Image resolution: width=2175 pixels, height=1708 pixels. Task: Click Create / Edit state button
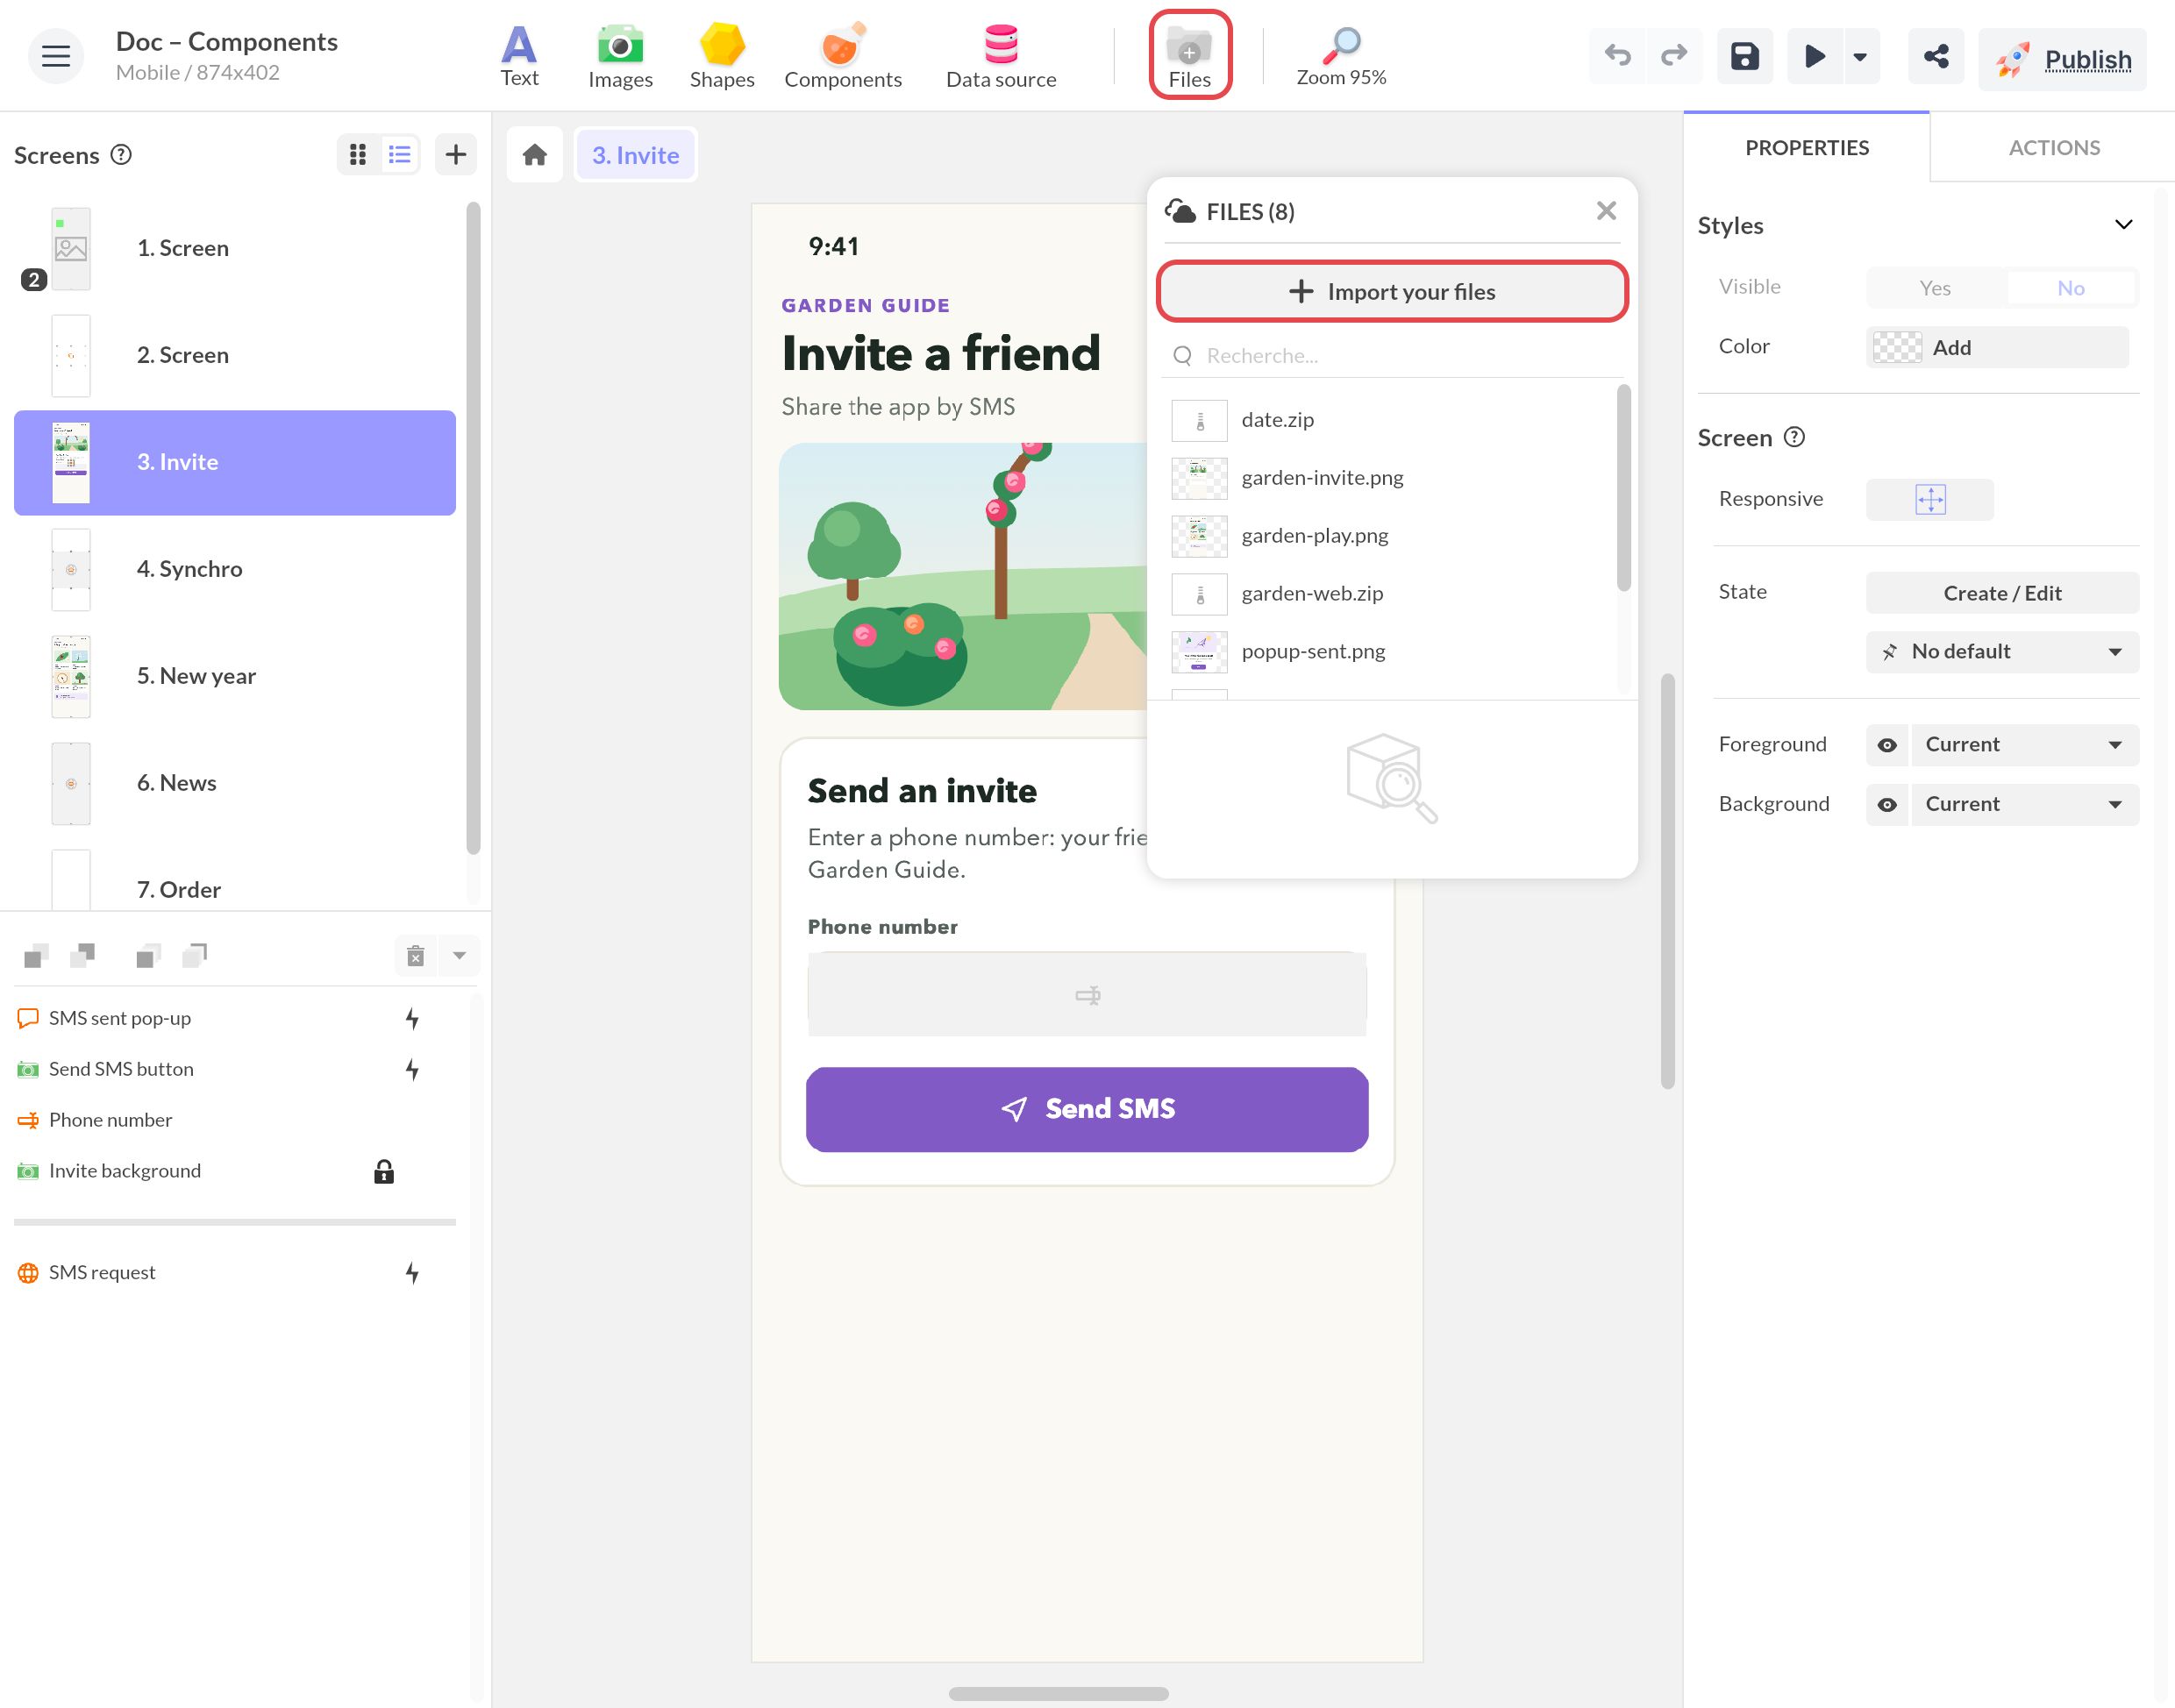tap(2002, 593)
